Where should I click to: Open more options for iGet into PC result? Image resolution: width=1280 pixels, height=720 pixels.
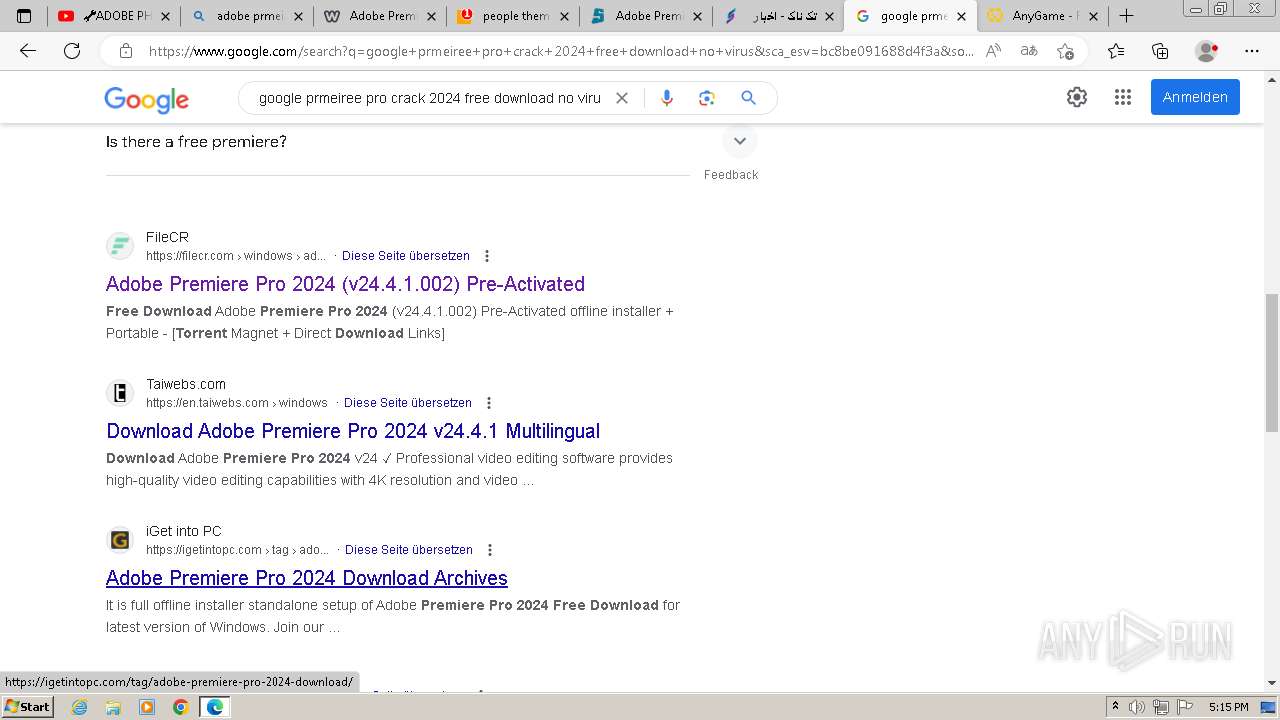point(490,550)
